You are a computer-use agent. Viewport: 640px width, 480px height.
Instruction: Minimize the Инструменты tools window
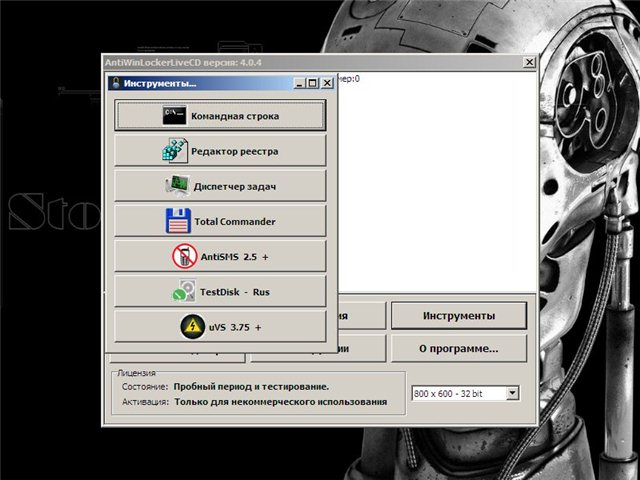[298, 83]
